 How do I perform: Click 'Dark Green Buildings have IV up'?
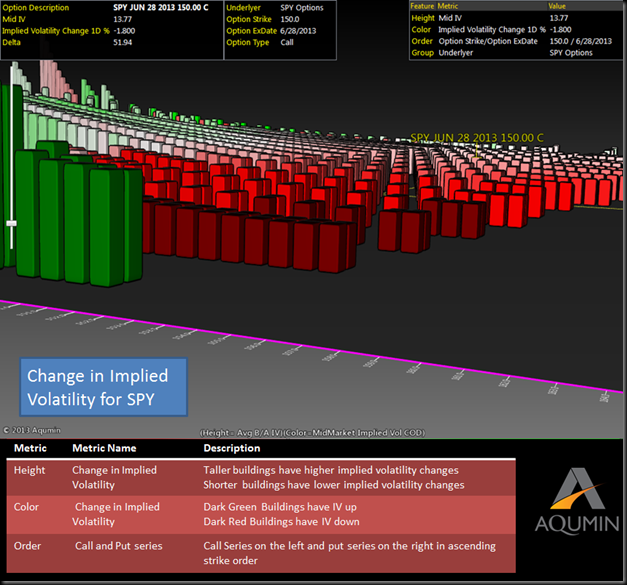click(280, 507)
